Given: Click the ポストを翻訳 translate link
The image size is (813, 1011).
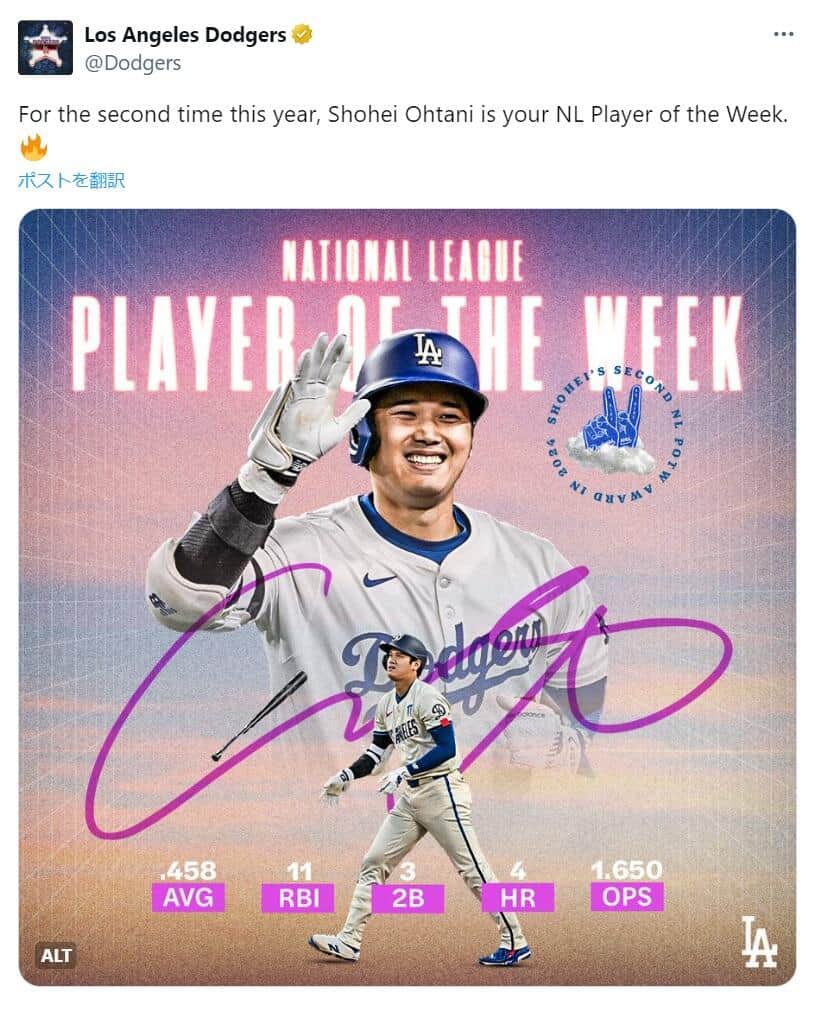Looking at the screenshot, I should 72,180.
